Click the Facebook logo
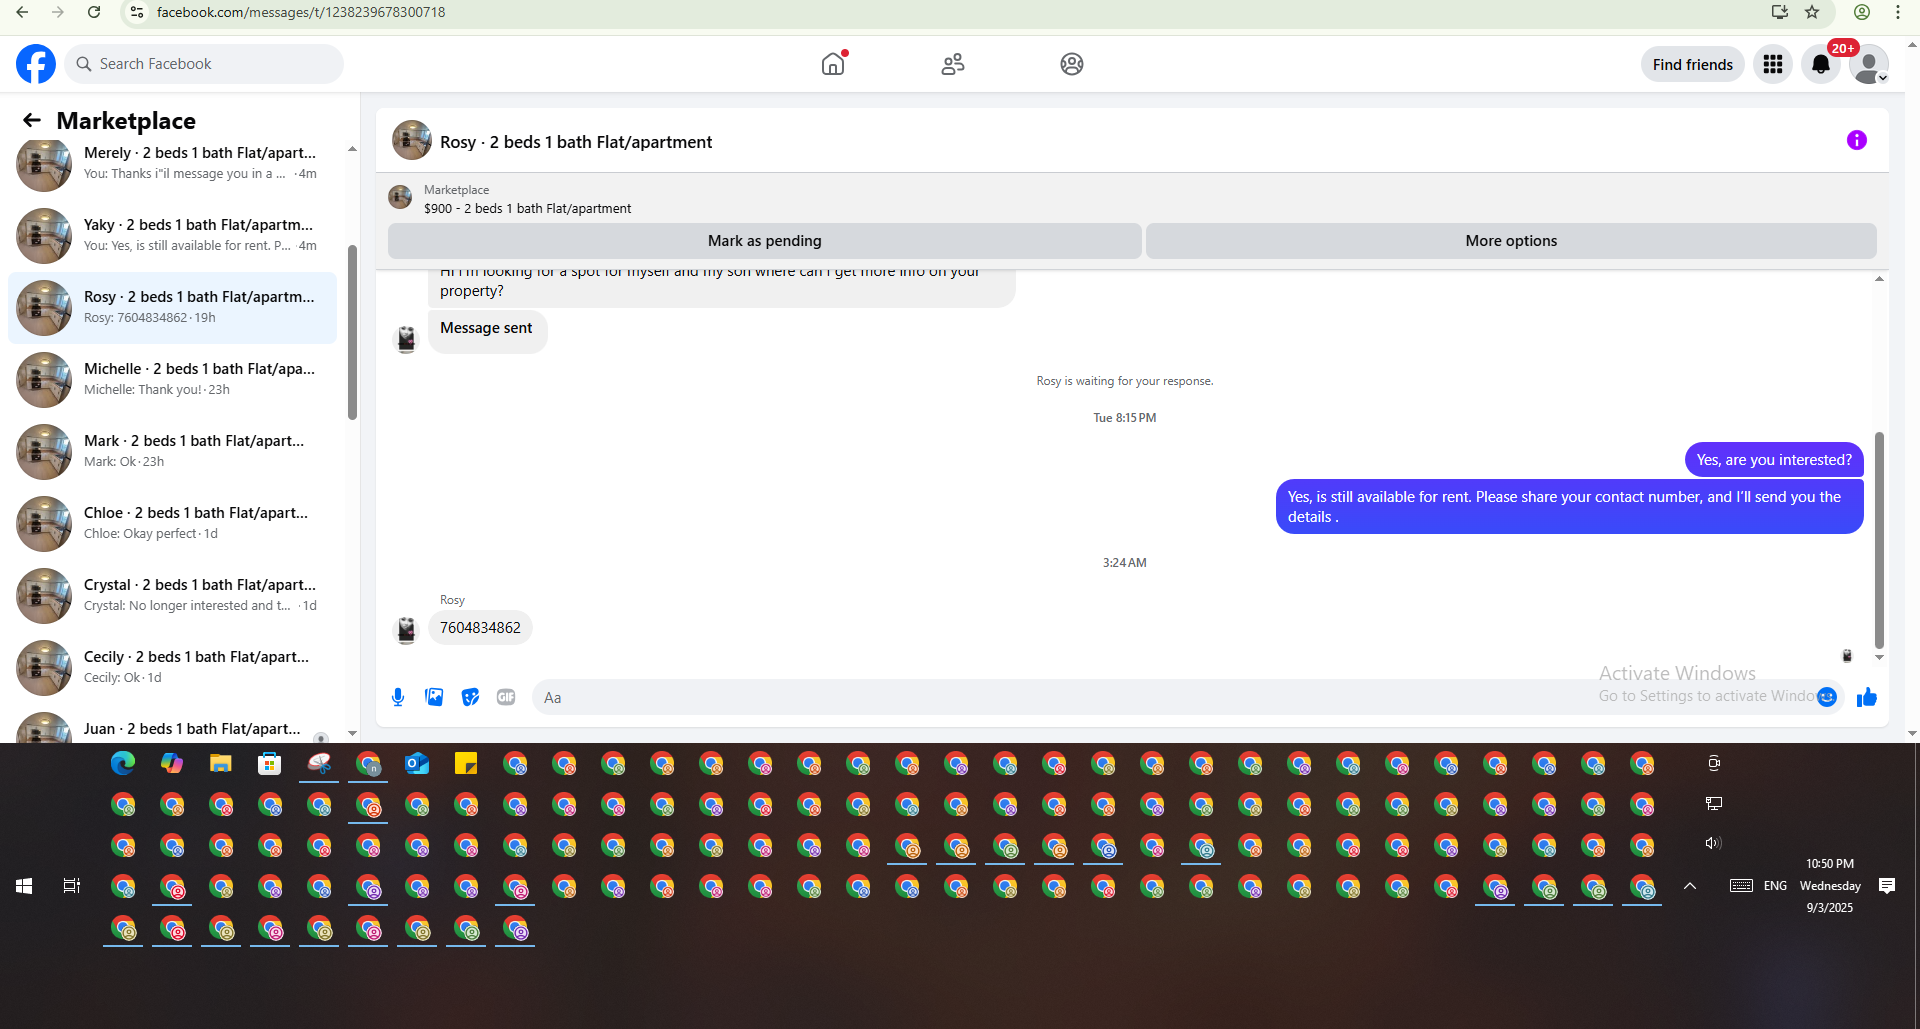 [36, 64]
